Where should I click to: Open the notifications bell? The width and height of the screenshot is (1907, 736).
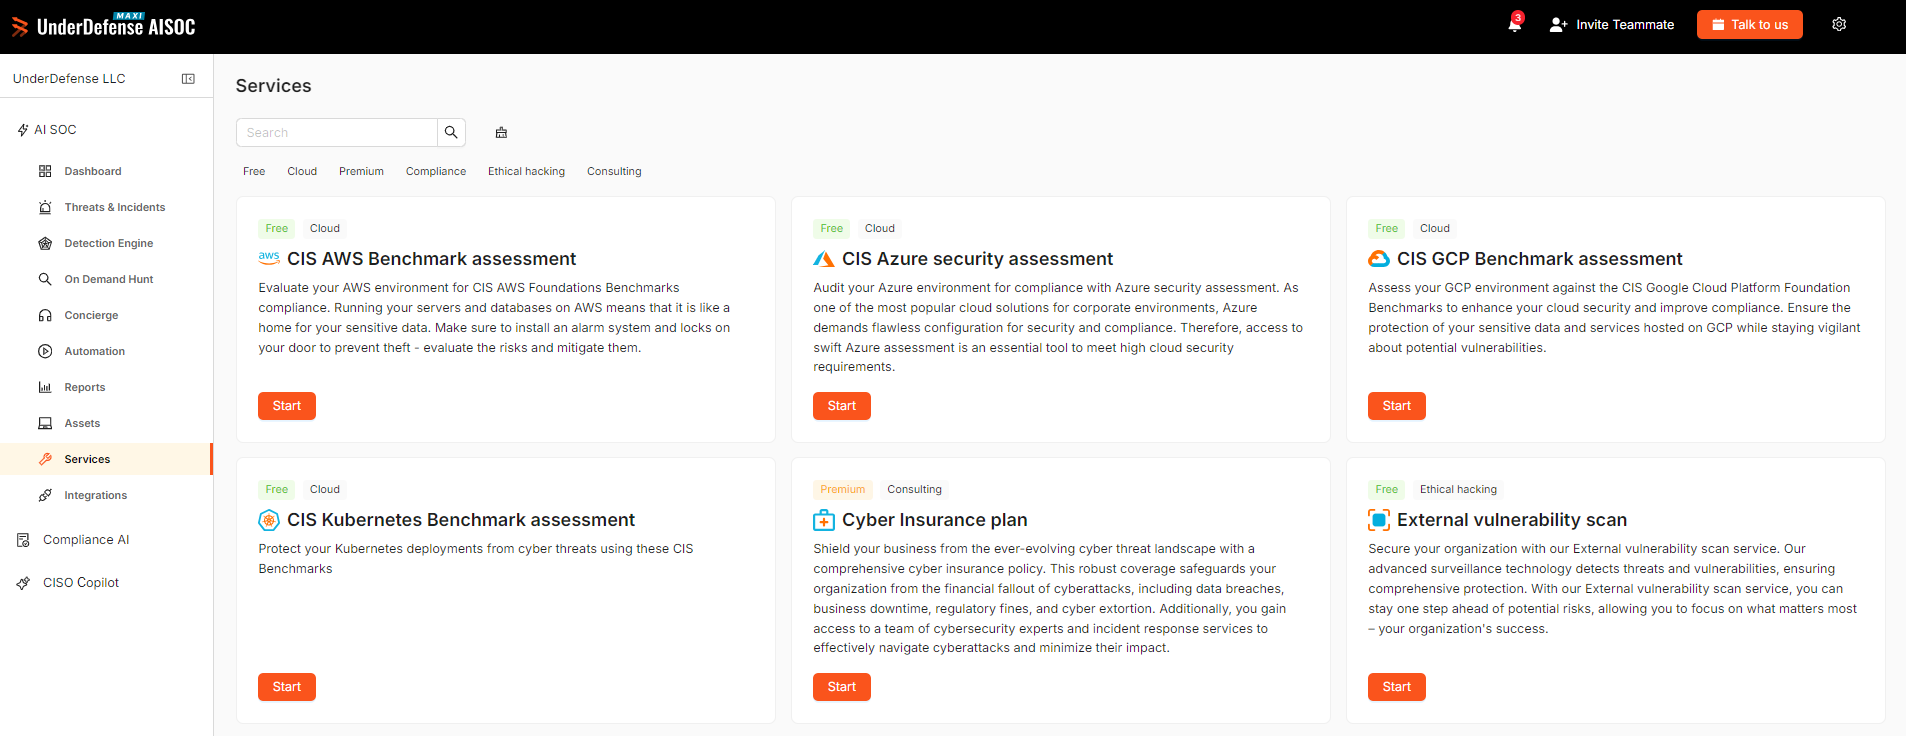coord(1515,25)
